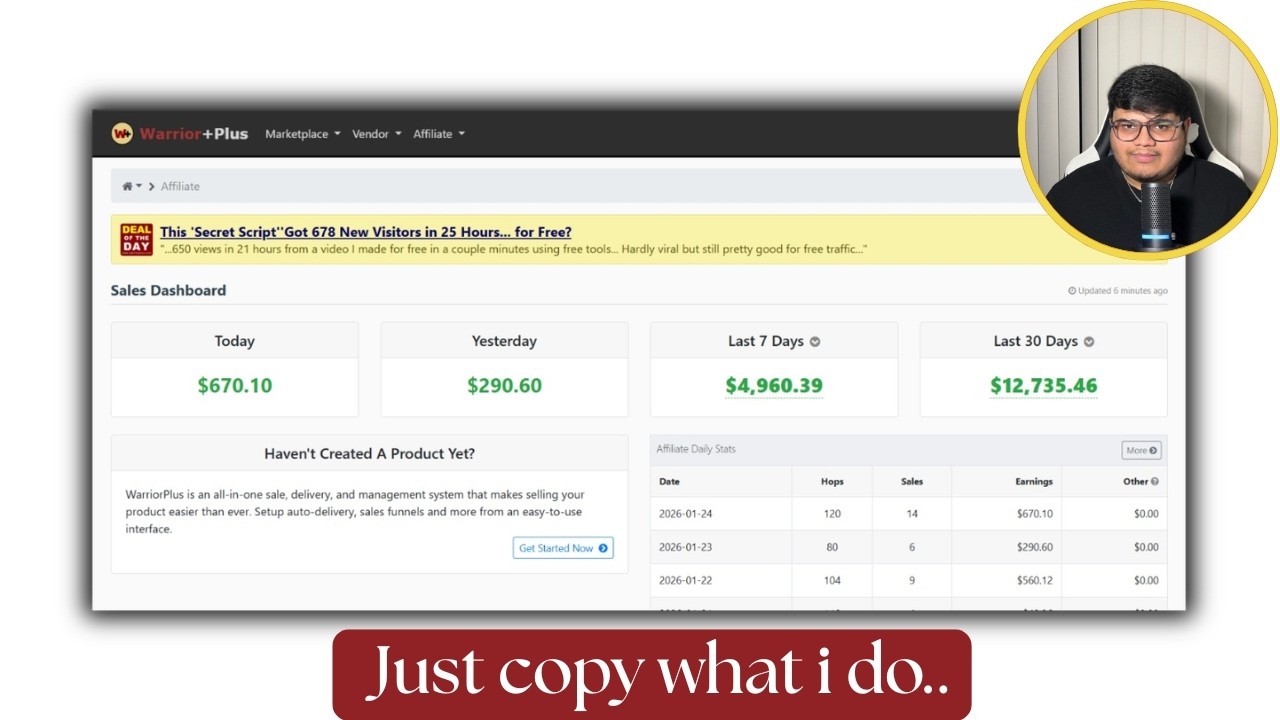Open the Affiliate dropdown menu
This screenshot has width=1280, height=720.
pyautogui.click(x=439, y=134)
